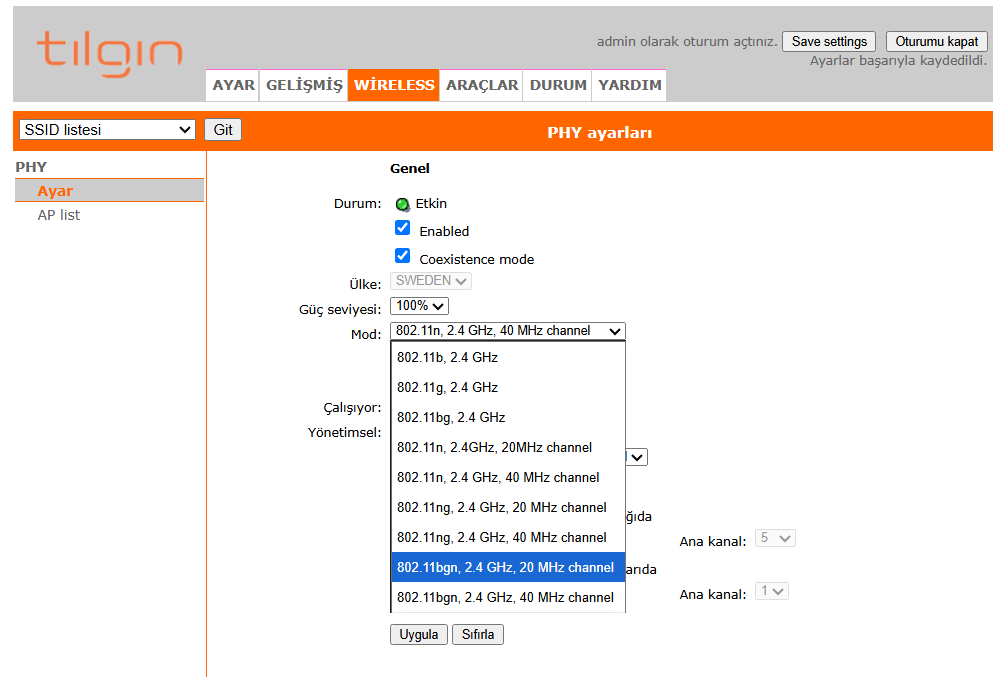Pick 802.11ng, 2.4 GHz, 20 MHz channel
The image size is (1002, 677).
[508, 508]
